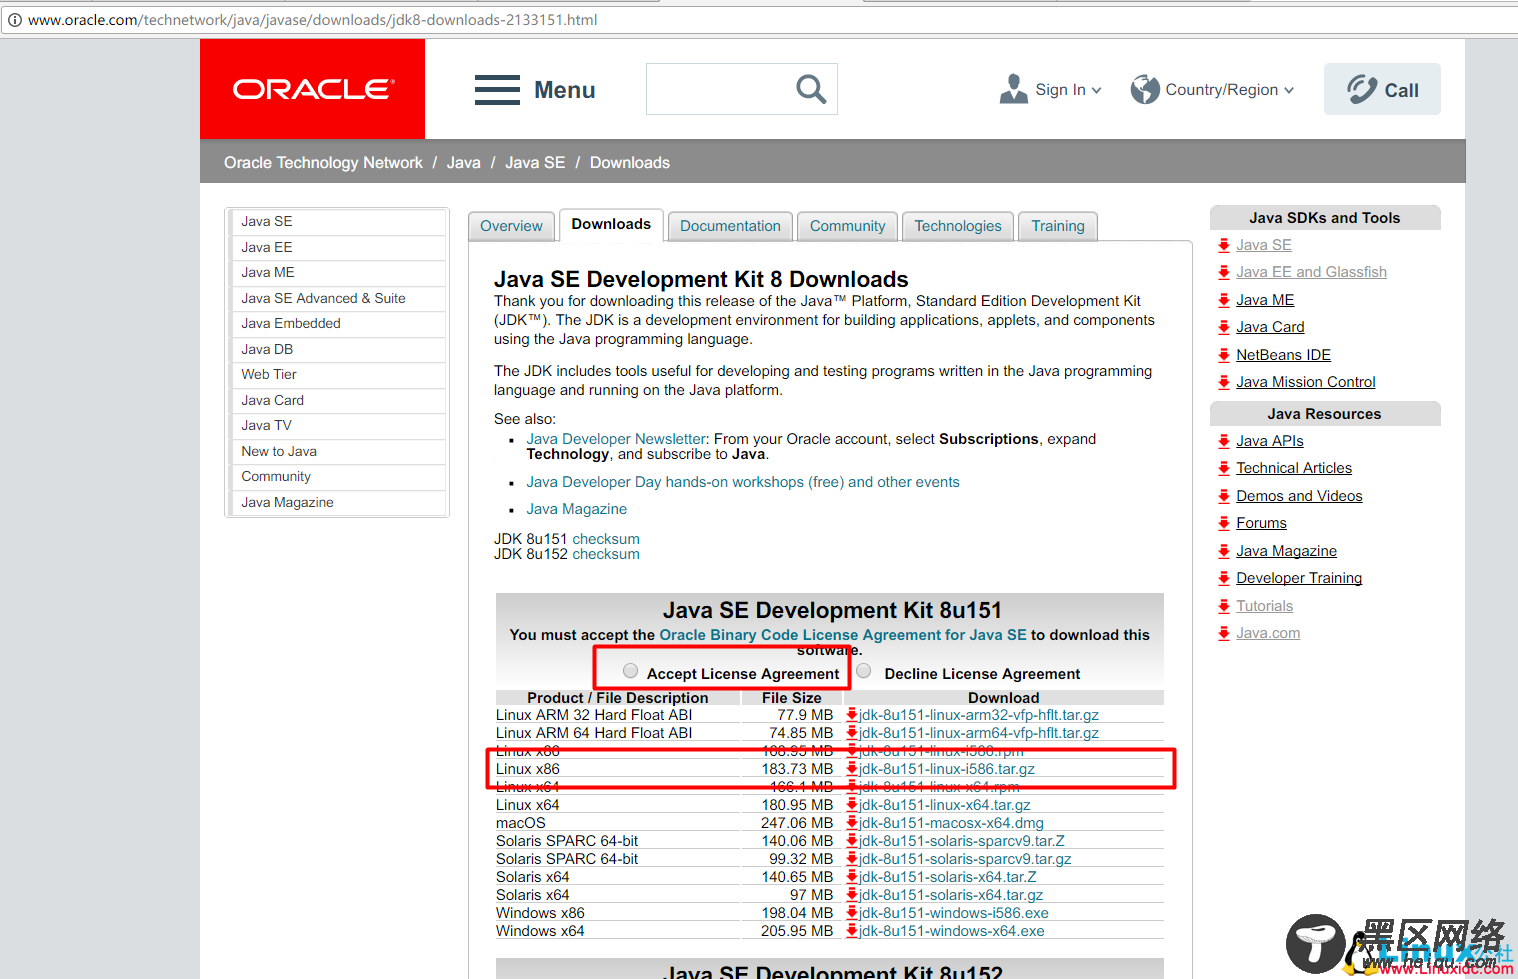Viewport: 1518px width, 979px height.
Task: Click the Java SE breadcrumb link
Action: point(535,163)
